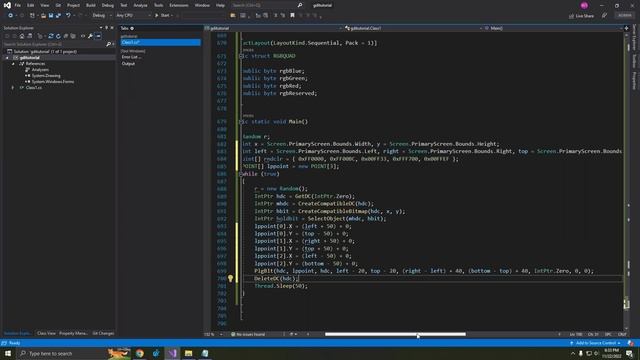Viewport: 640px width, 360px height.
Task: Open the Extensions menu
Action: point(179,5)
